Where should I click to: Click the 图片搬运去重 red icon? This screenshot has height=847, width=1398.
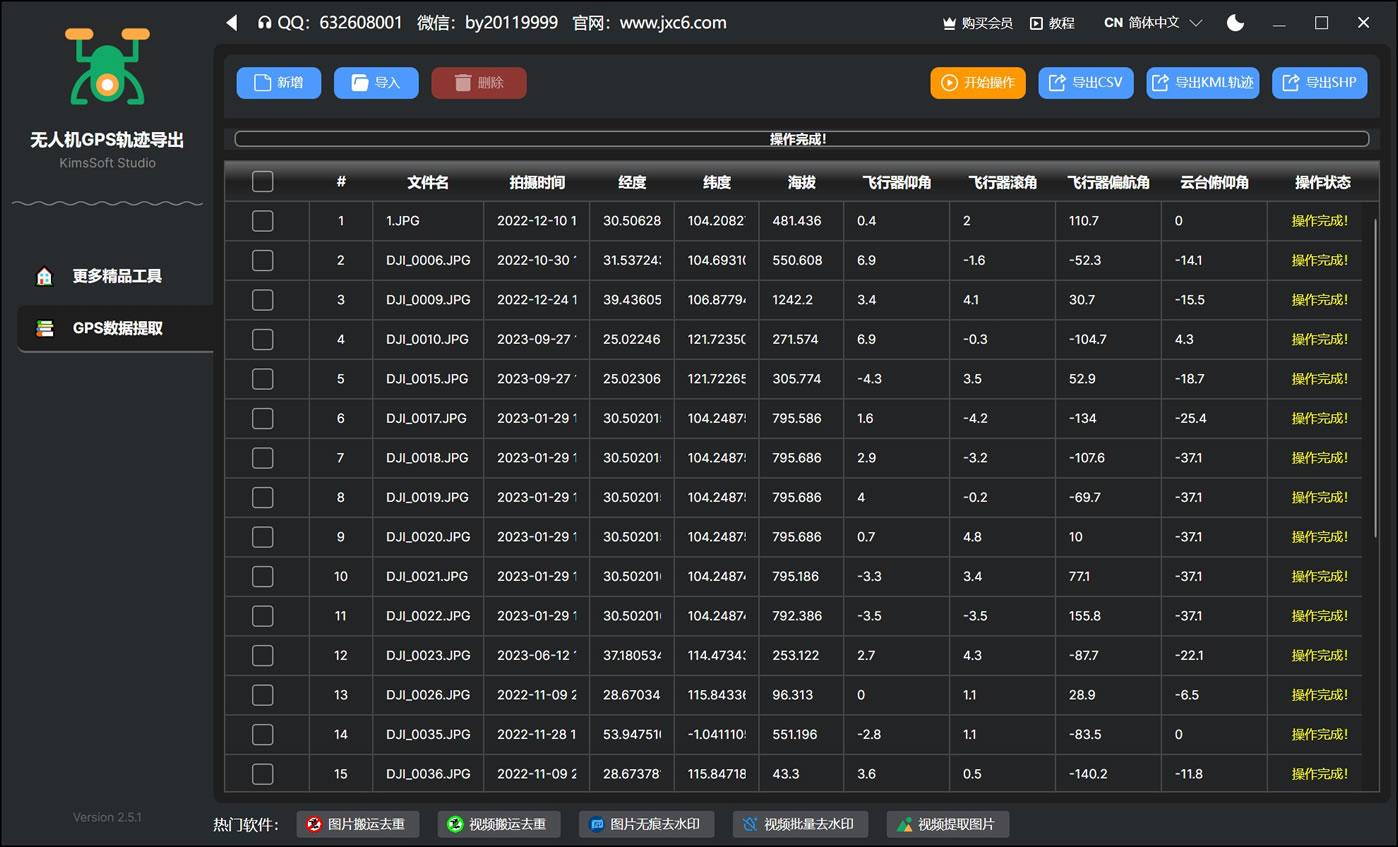314,824
